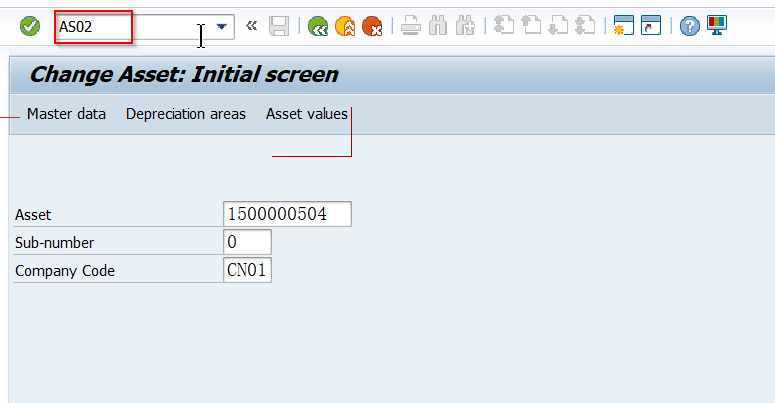775x403 pixels.
Task: Click the Create New Session icon
Action: [x=625, y=27]
